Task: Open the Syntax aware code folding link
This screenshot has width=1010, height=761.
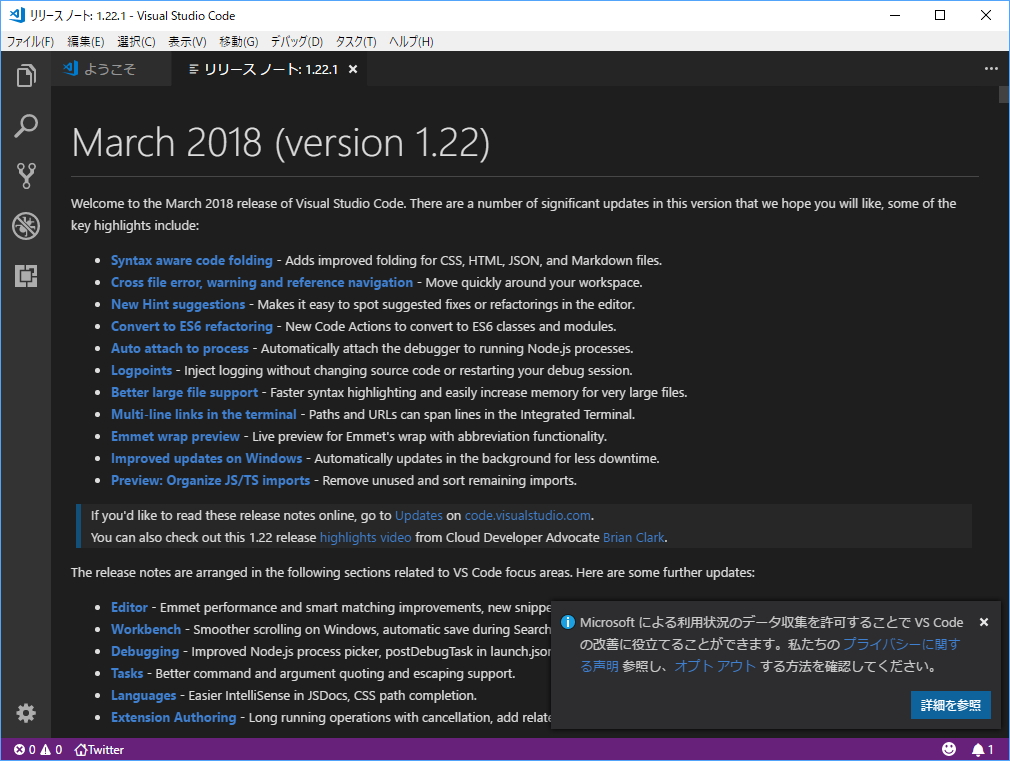Action: pyautogui.click(x=191, y=260)
